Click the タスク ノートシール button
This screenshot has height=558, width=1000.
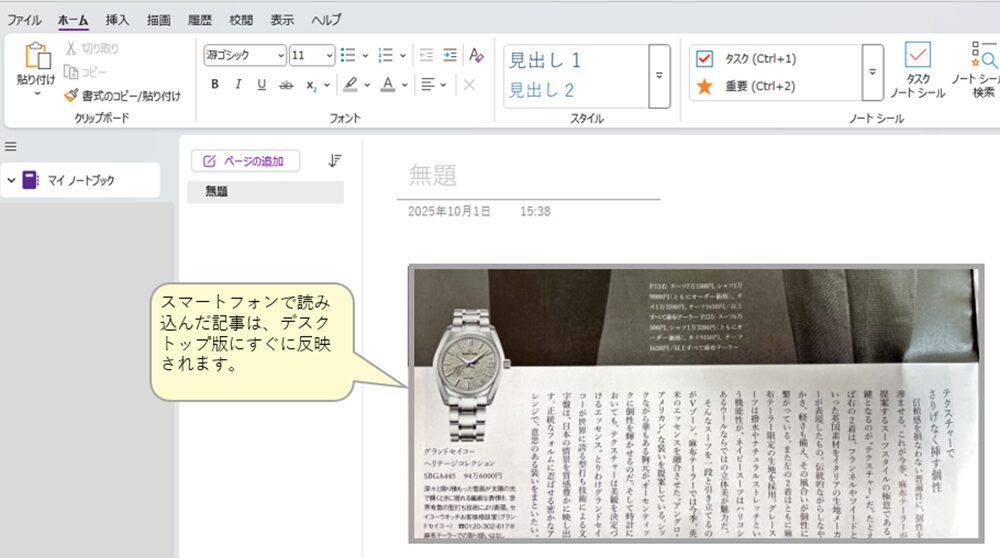(x=917, y=72)
